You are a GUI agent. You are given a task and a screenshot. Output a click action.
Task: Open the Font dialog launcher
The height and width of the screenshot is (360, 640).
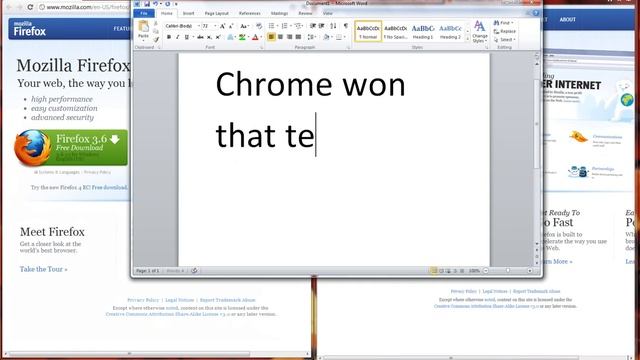click(261, 47)
